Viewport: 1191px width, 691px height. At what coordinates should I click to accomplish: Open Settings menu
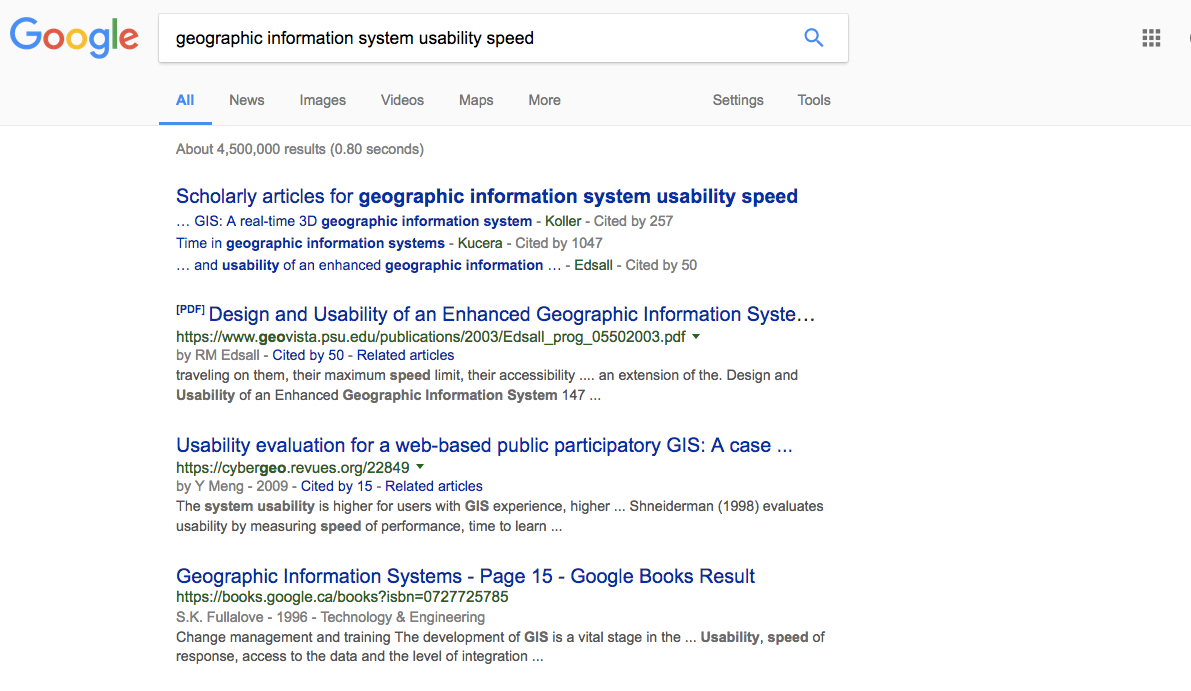coord(738,100)
